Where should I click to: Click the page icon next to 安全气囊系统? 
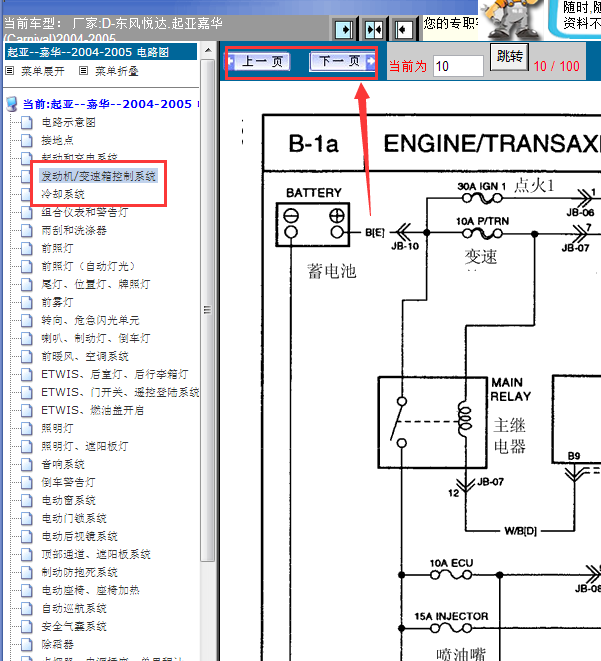click(x=27, y=626)
